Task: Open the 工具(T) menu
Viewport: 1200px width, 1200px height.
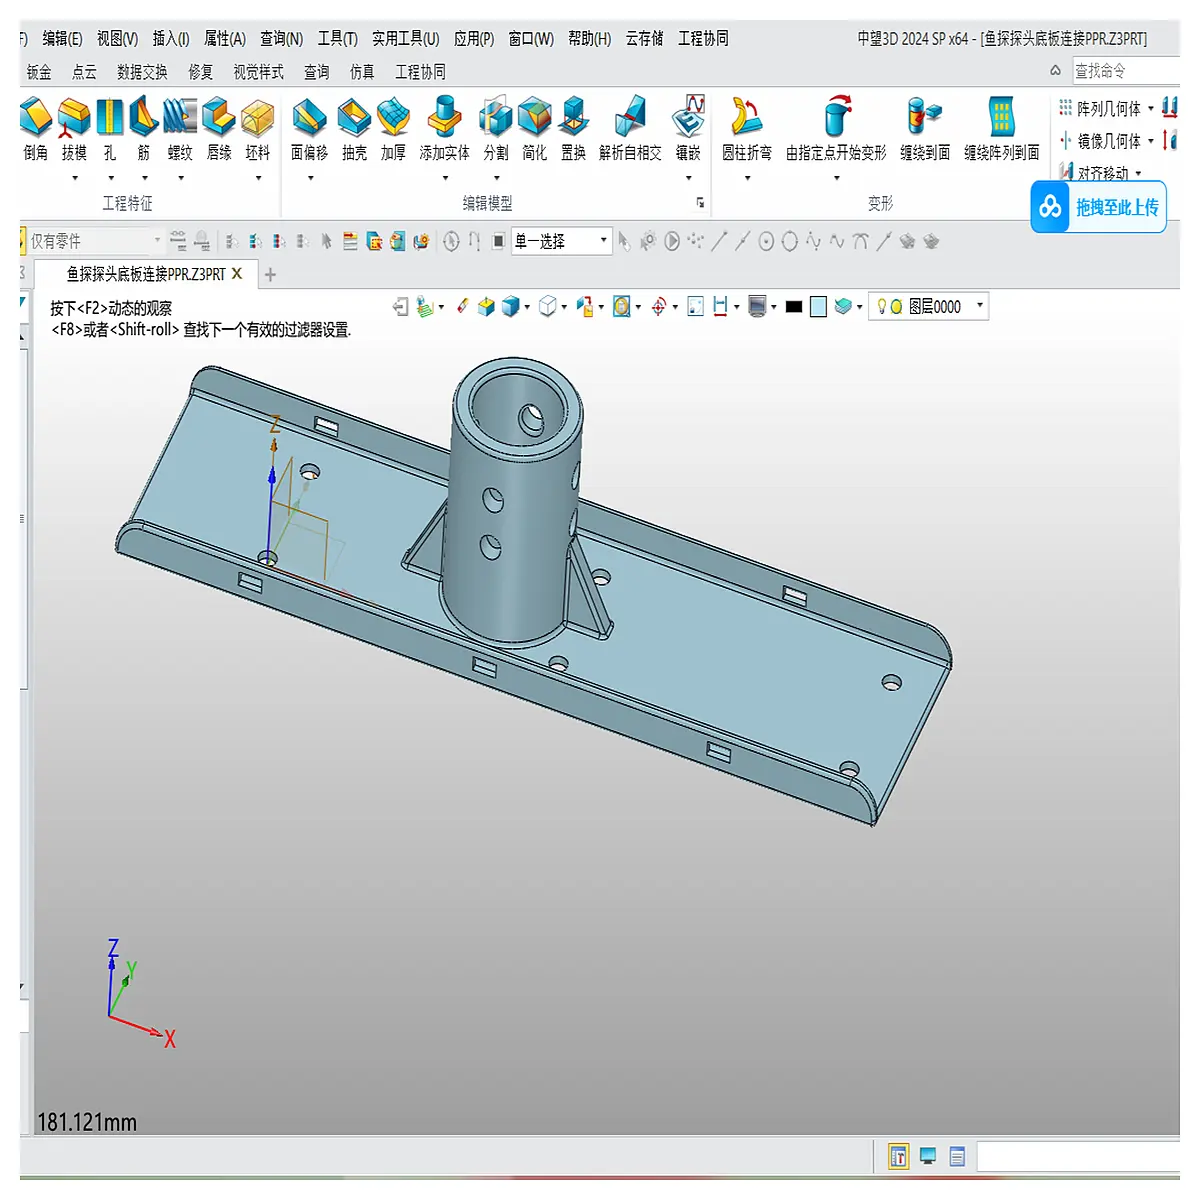Action: pyautogui.click(x=338, y=38)
